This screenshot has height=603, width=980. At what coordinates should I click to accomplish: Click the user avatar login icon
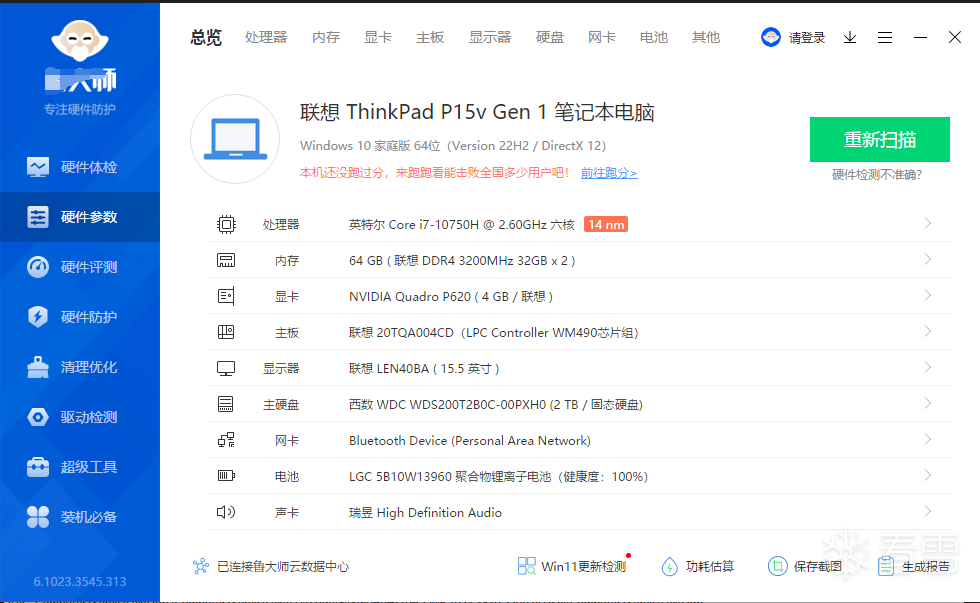pyautogui.click(x=771, y=37)
